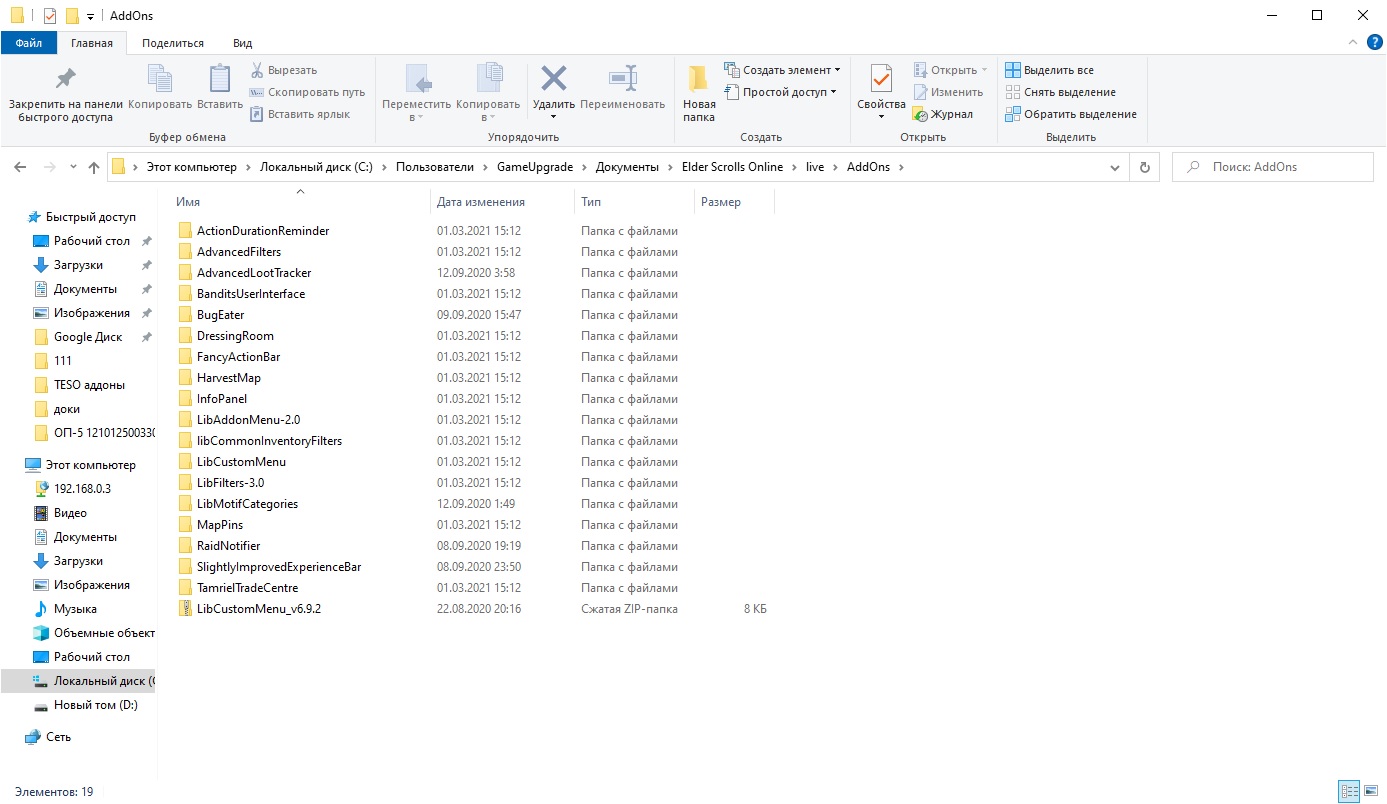Select the RaidNotifier folder

coord(229,546)
